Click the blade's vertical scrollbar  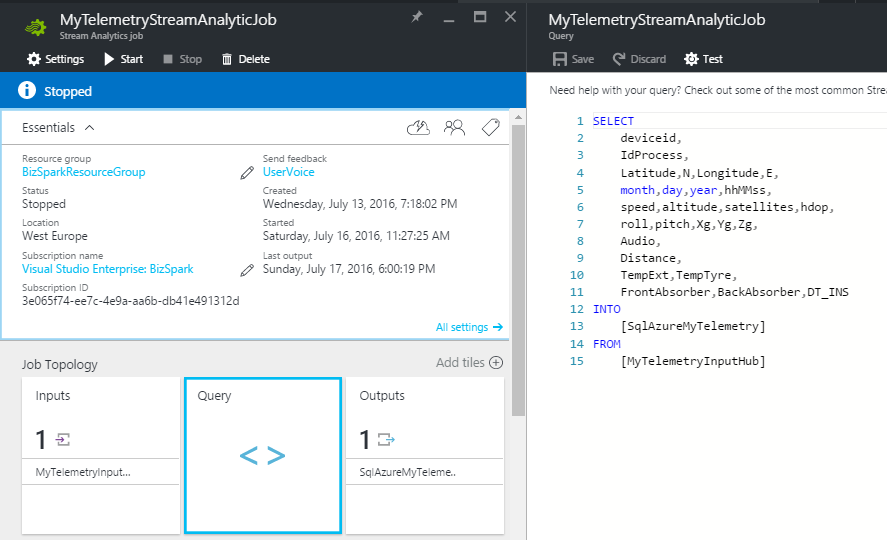coord(518,268)
